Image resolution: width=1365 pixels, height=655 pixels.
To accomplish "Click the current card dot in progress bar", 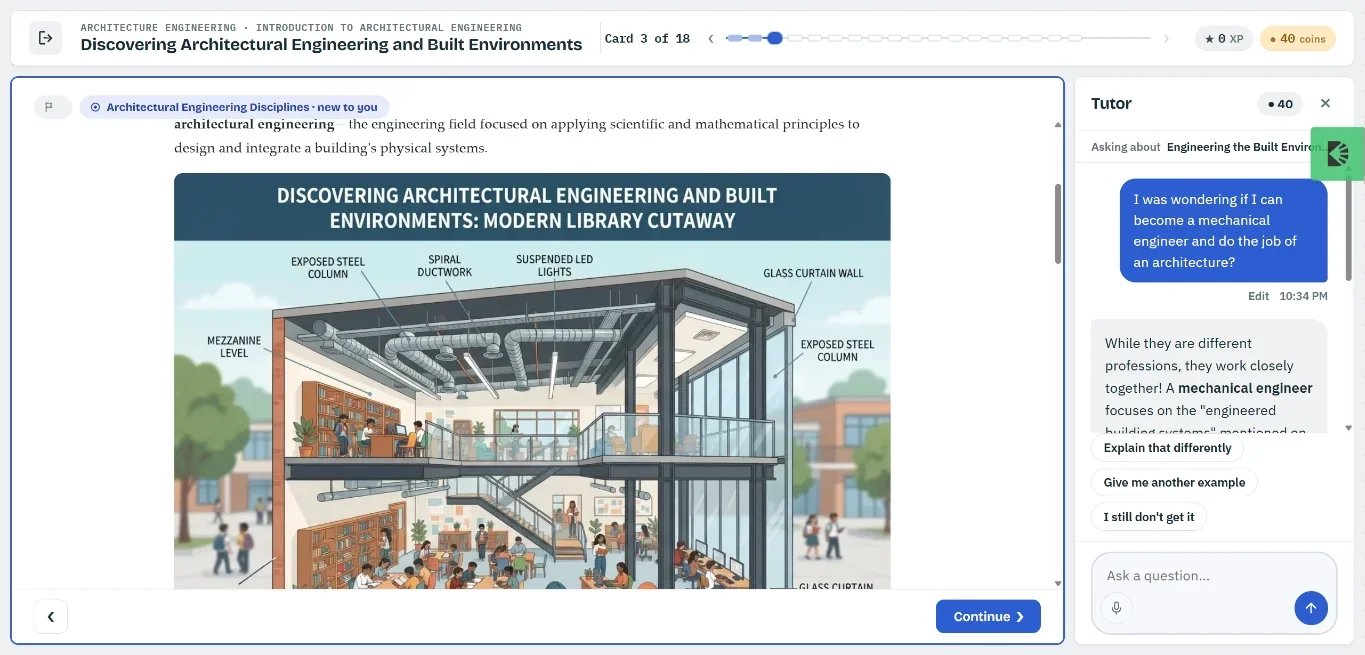I will (x=775, y=39).
